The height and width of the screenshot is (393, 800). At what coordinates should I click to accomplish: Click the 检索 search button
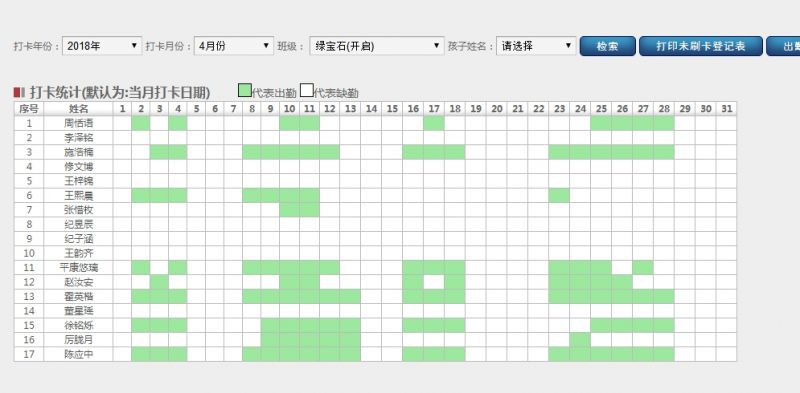tap(608, 46)
